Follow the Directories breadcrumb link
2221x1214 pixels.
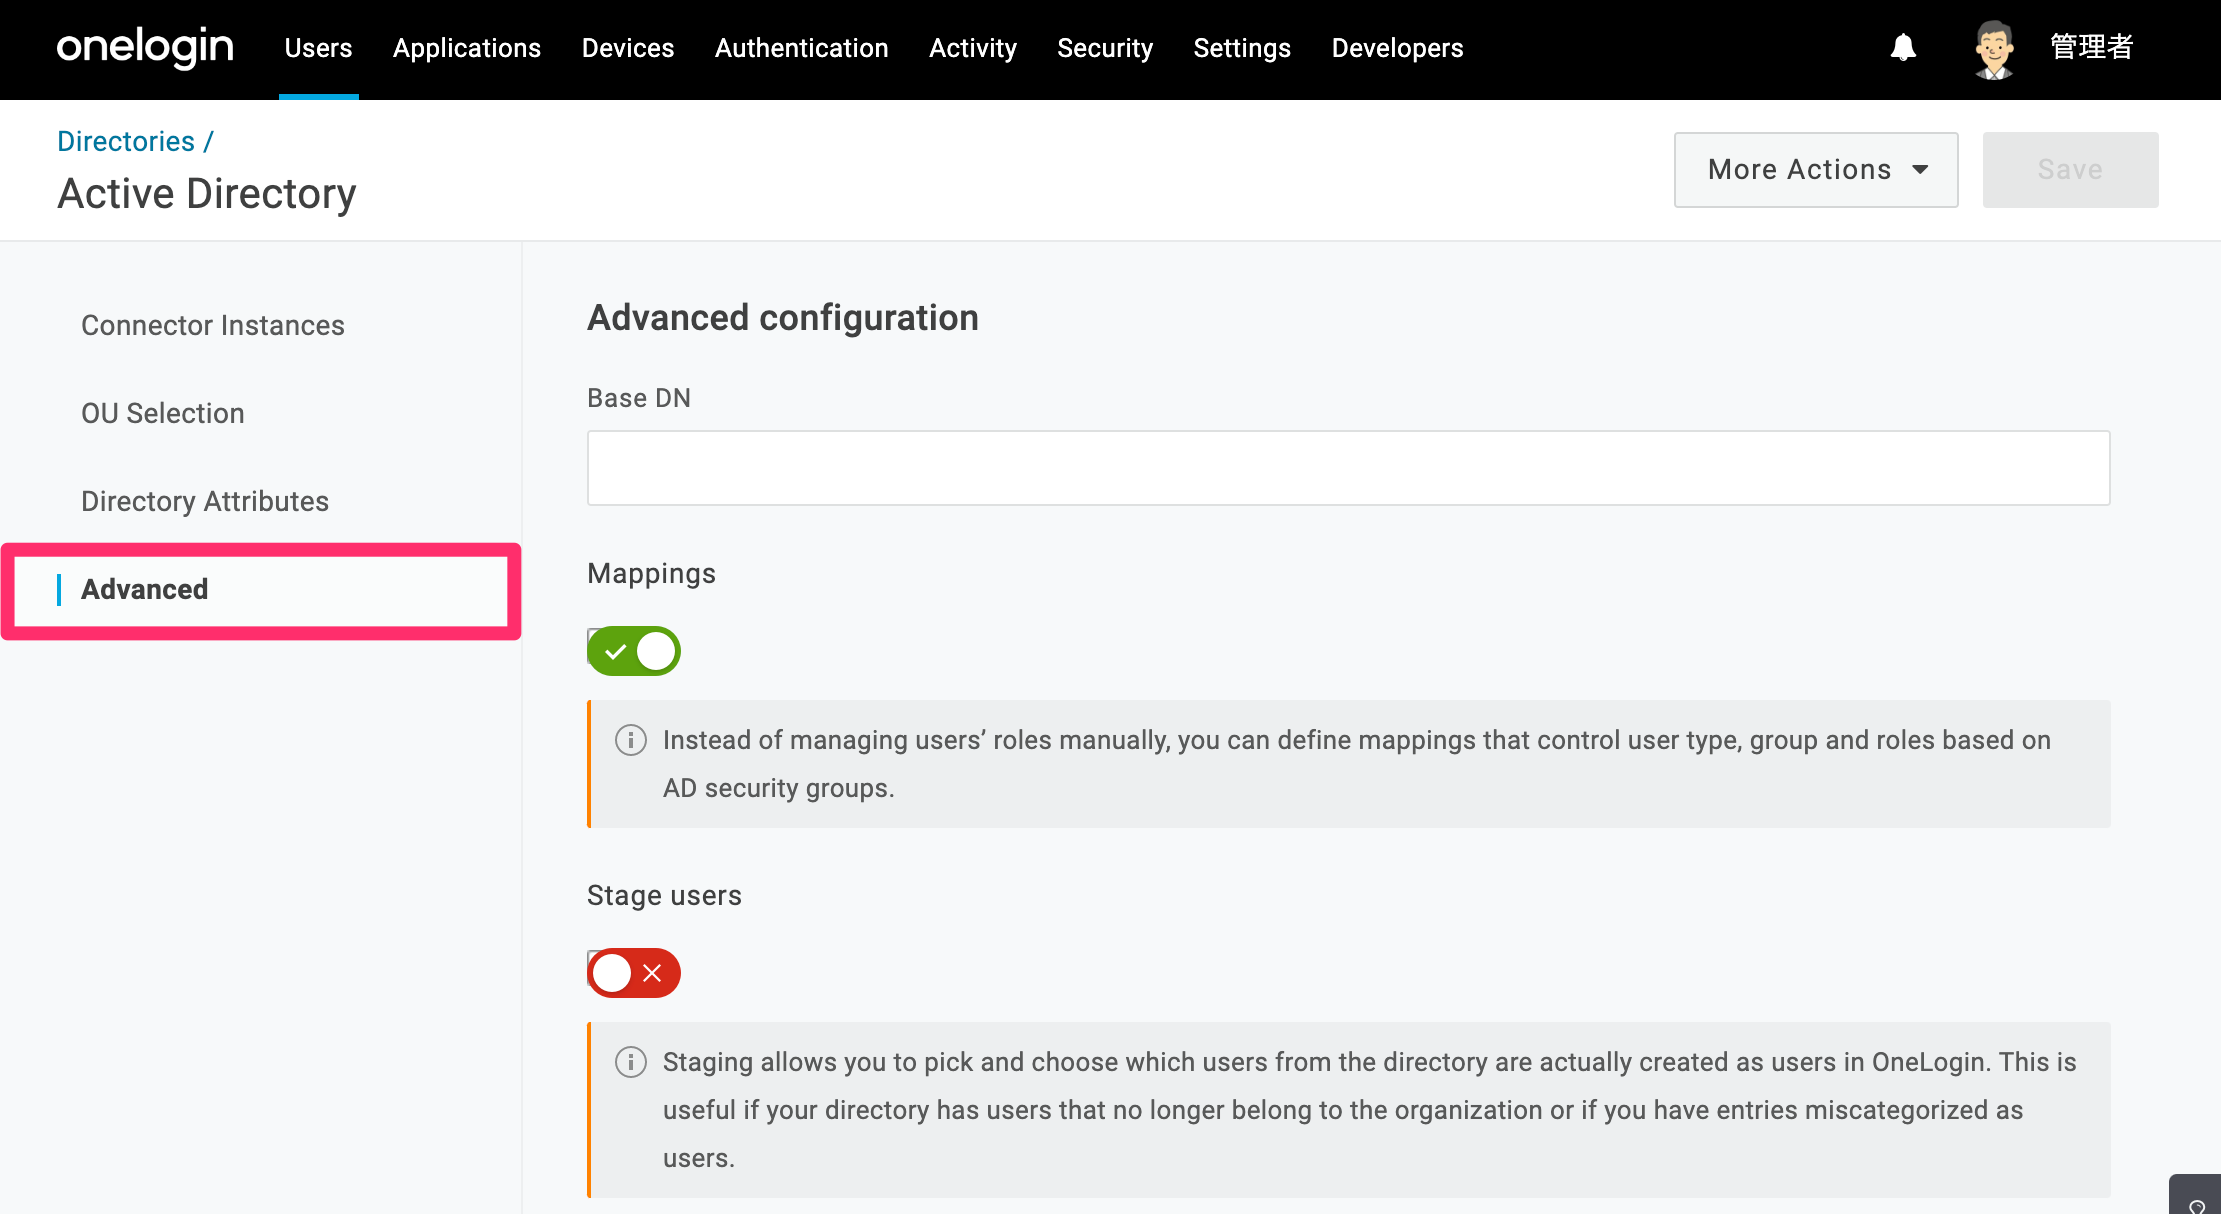coord(126,141)
